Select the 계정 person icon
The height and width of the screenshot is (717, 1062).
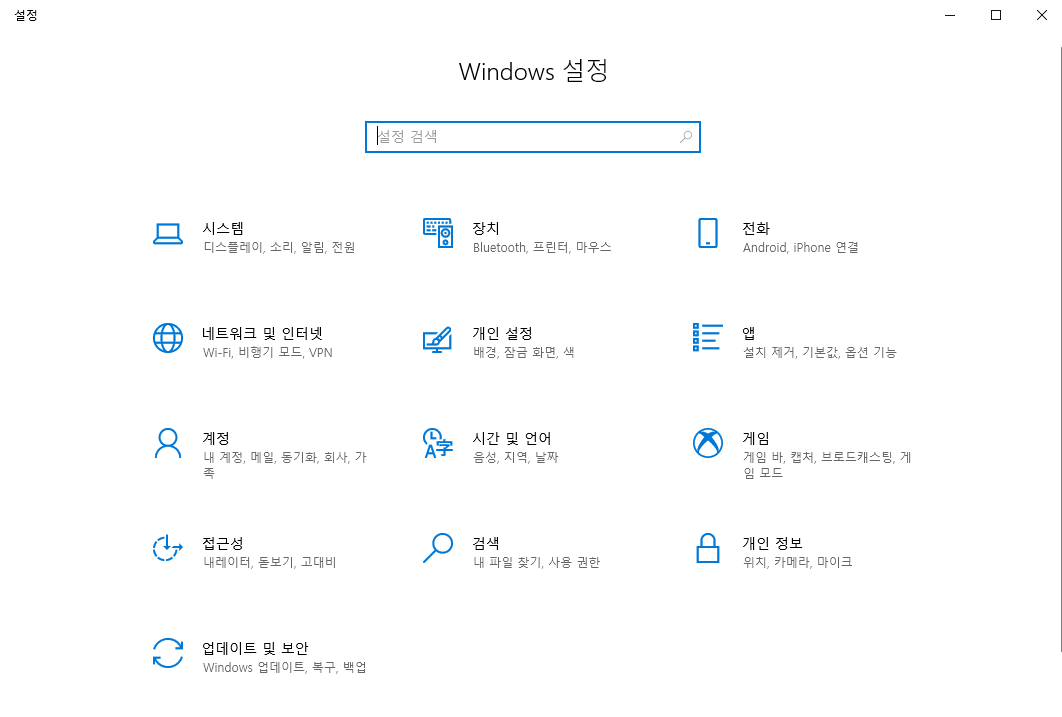click(167, 443)
